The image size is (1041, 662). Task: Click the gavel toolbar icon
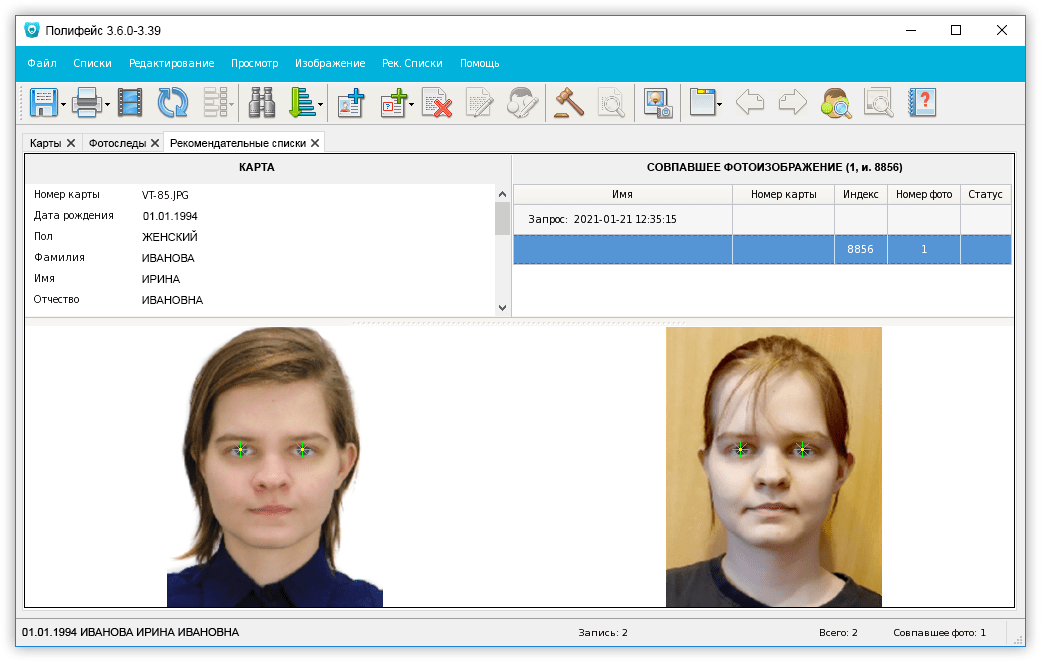[x=569, y=102]
